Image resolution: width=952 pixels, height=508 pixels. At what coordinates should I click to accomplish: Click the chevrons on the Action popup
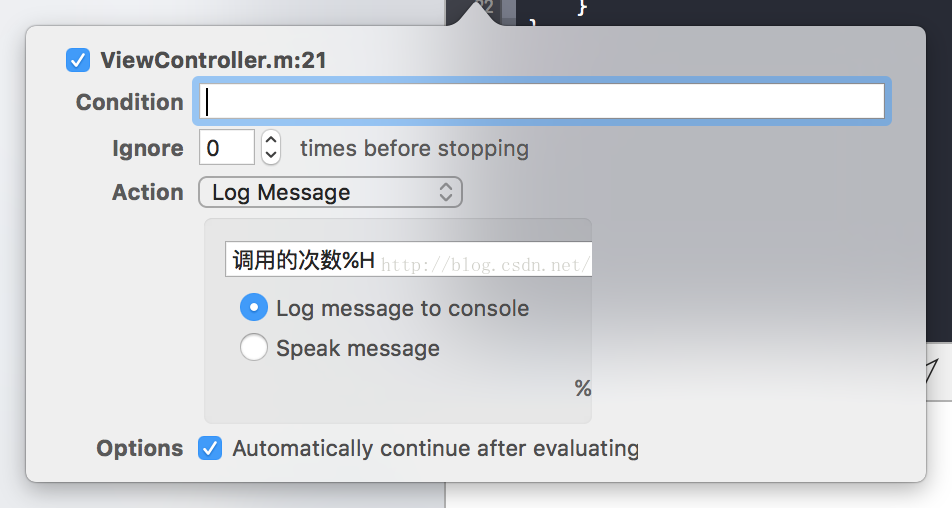pyautogui.click(x=446, y=192)
